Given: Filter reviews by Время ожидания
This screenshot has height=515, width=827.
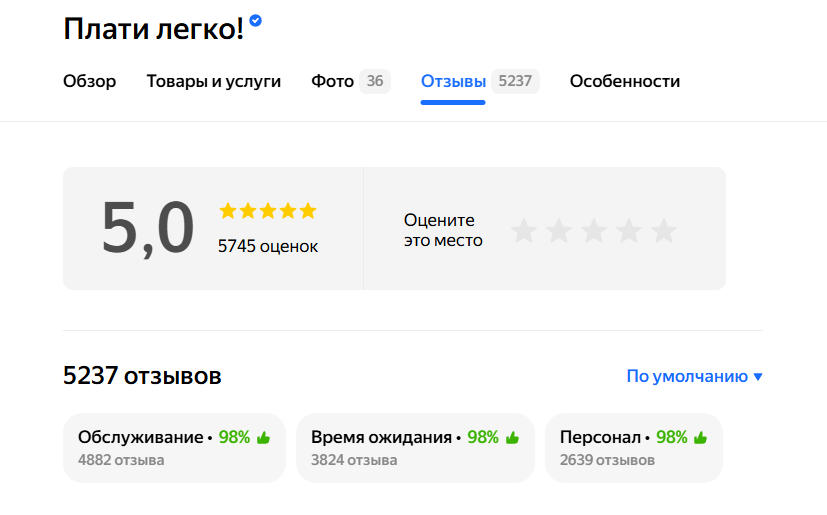Looking at the screenshot, I should click(415, 447).
